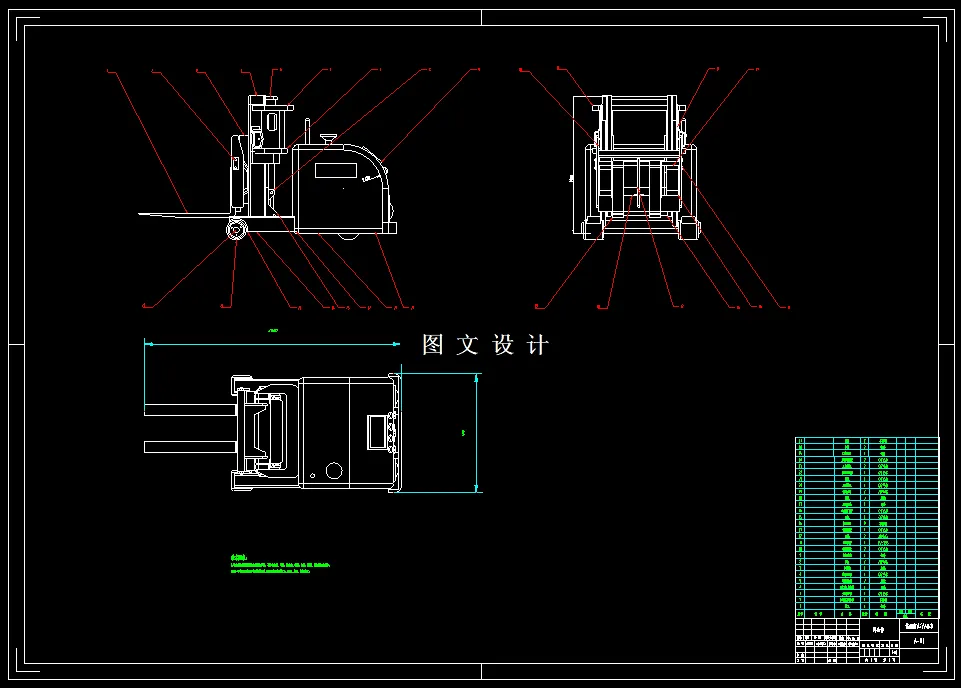Select the front load wheel in side view
961x688 pixels.
236,230
